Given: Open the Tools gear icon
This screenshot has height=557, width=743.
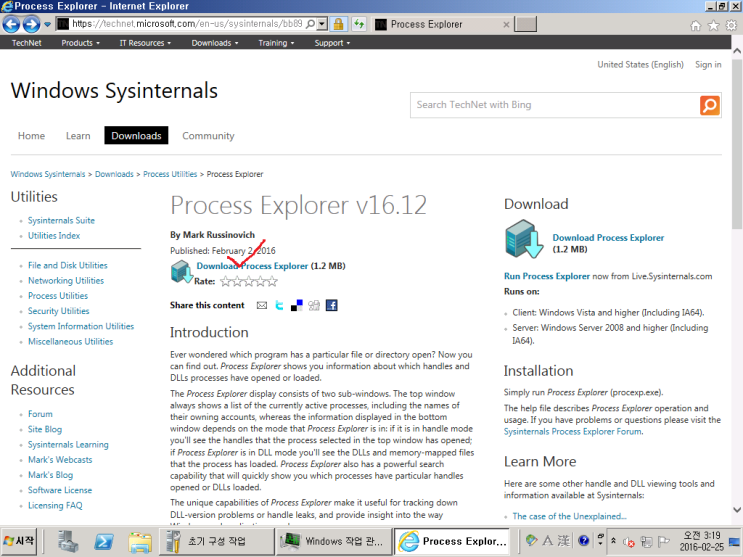Looking at the screenshot, I should pyautogui.click(x=731, y=26).
